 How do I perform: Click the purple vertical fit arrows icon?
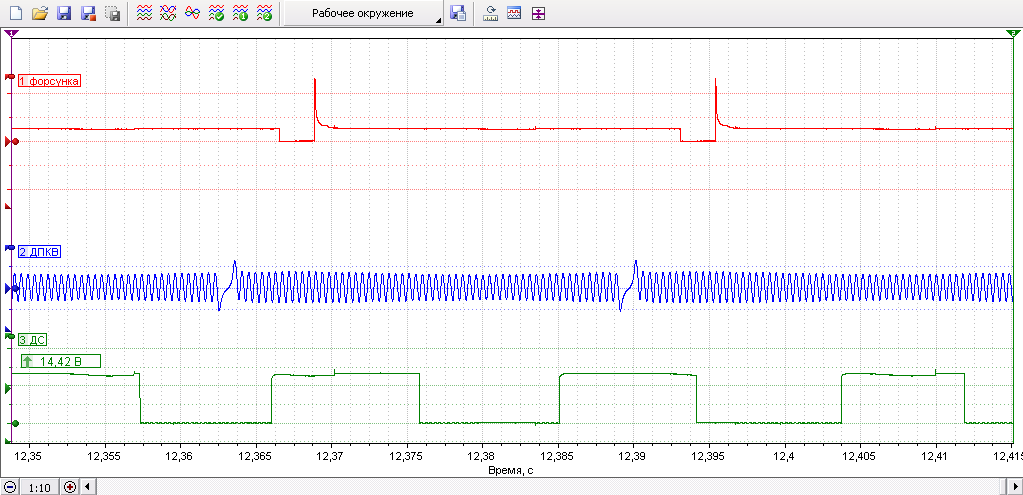(538, 13)
